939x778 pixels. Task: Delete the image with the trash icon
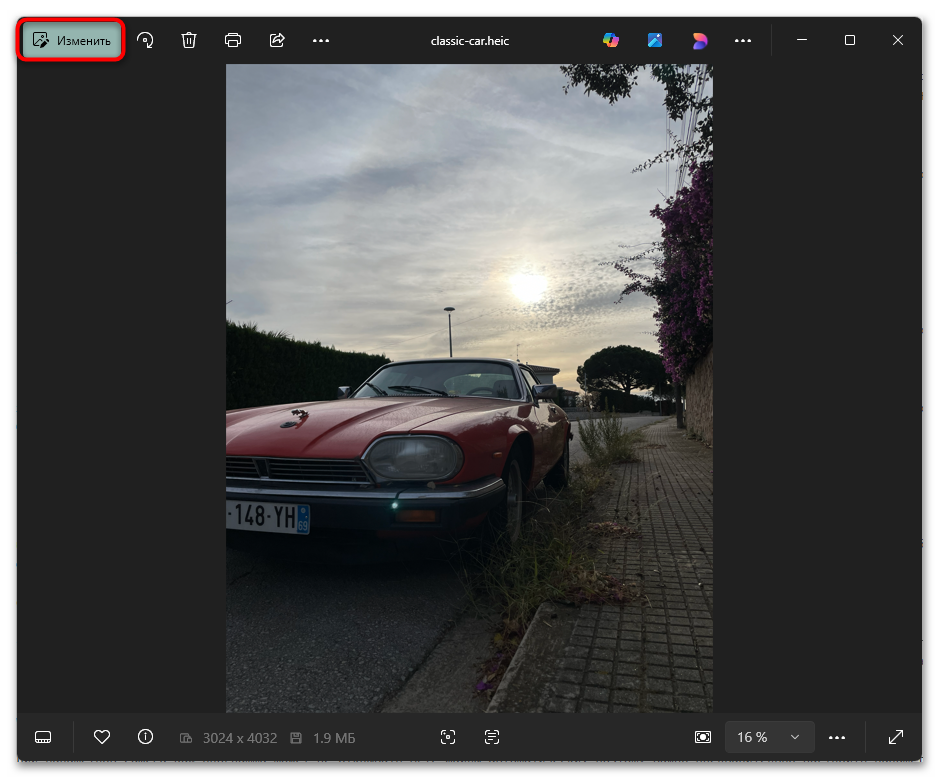click(189, 40)
